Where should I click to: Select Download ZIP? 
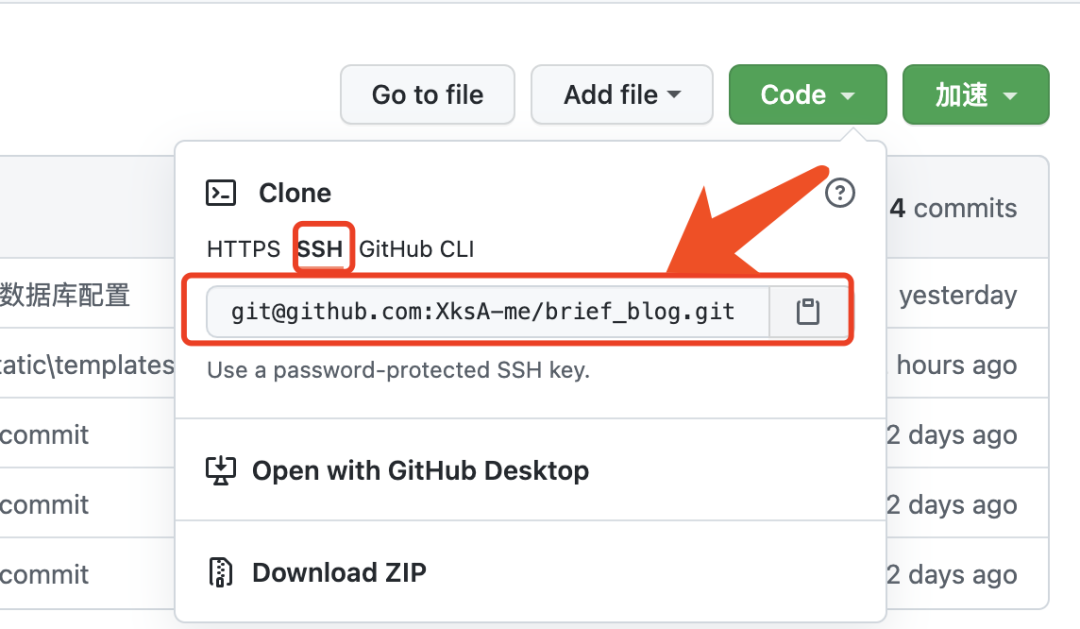(x=340, y=572)
